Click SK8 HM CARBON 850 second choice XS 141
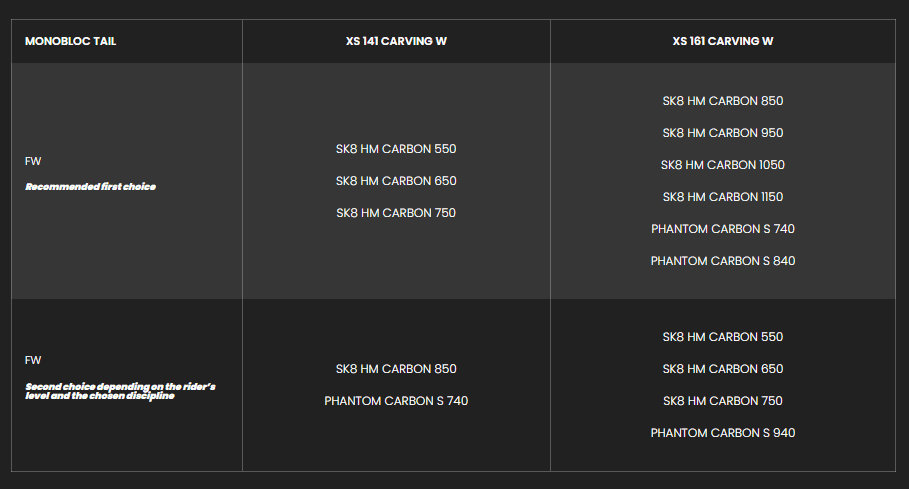Image resolution: width=909 pixels, height=489 pixels. pos(396,369)
